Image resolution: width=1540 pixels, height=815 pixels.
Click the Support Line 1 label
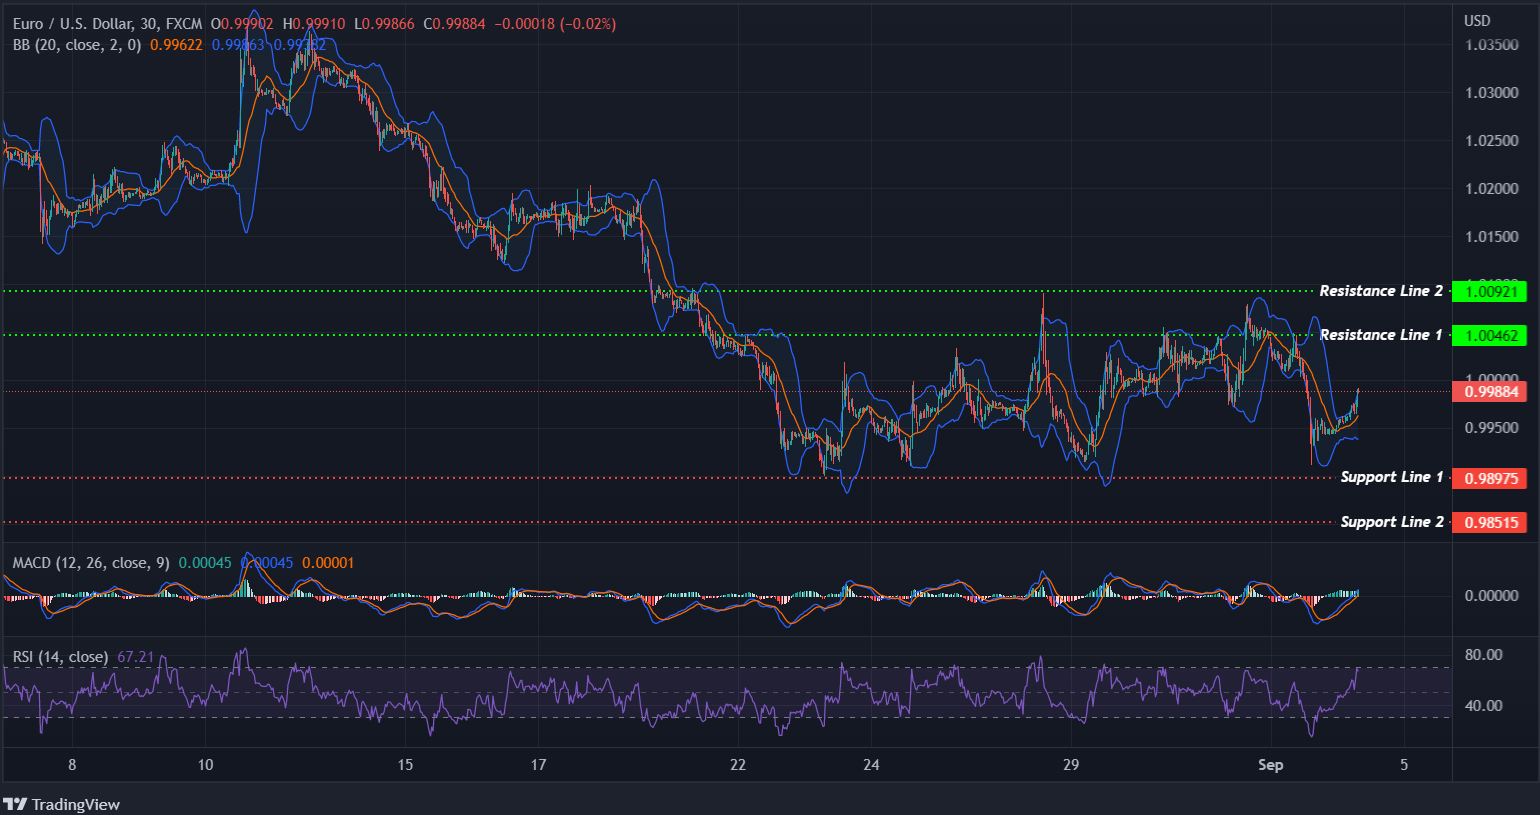[1394, 477]
